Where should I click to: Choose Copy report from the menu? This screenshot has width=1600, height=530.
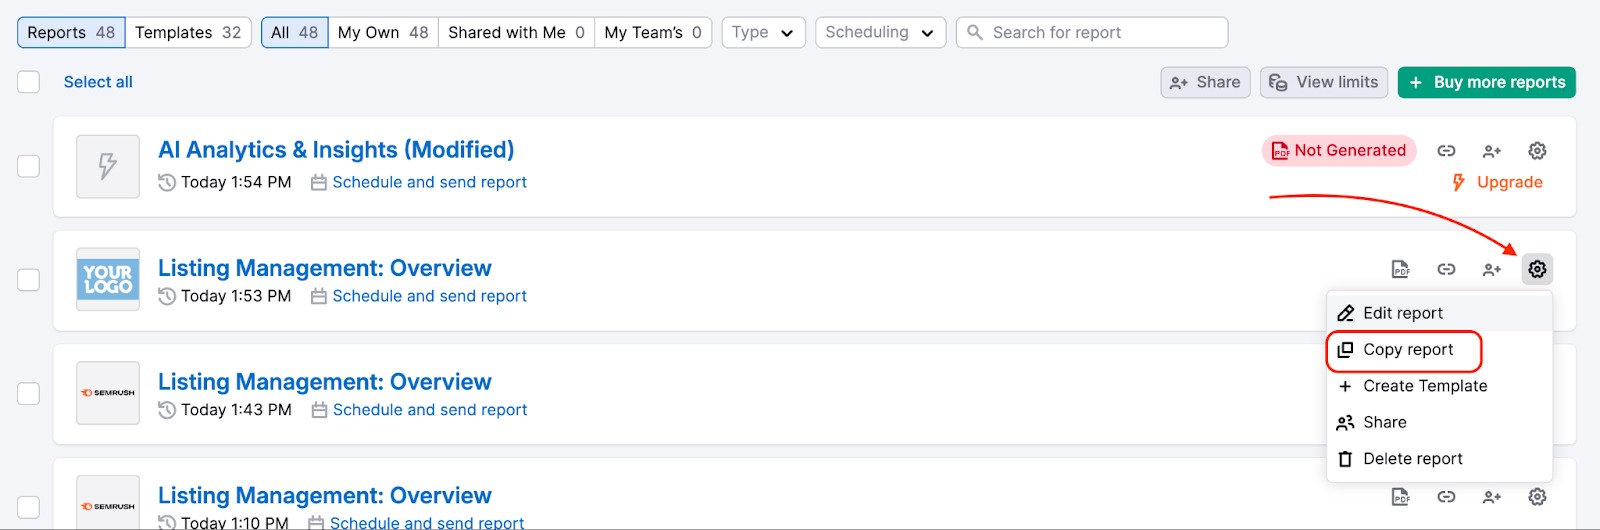point(1407,350)
